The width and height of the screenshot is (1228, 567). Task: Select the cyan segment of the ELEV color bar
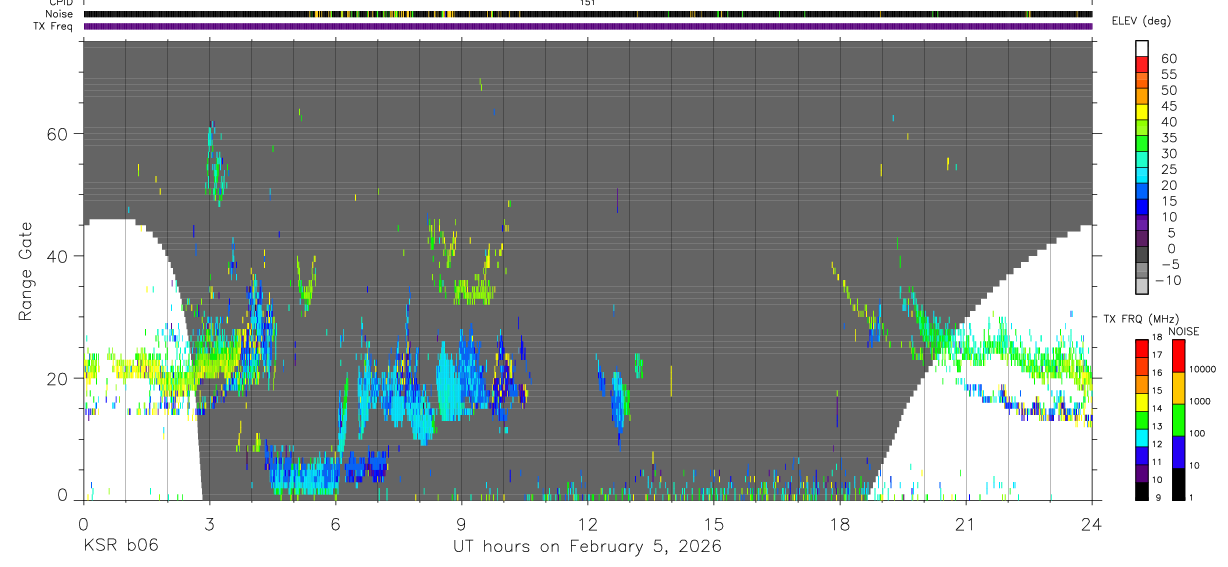pyautogui.click(x=1142, y=175)
